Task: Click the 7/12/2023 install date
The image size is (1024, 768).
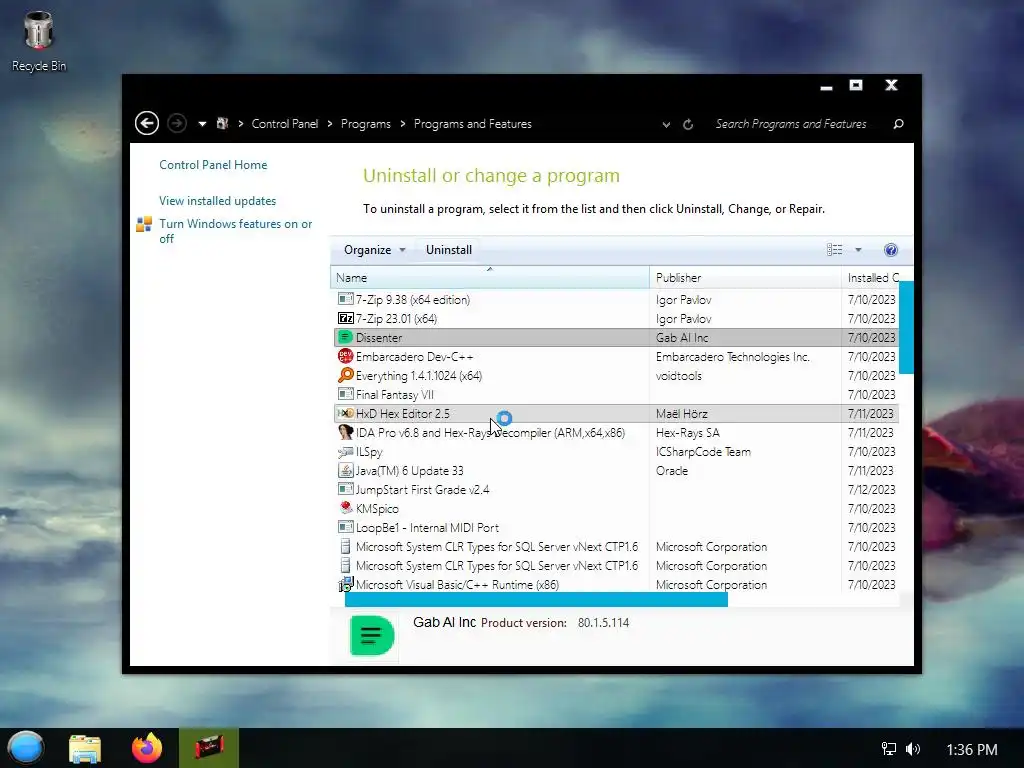Action: pos(871,489)
